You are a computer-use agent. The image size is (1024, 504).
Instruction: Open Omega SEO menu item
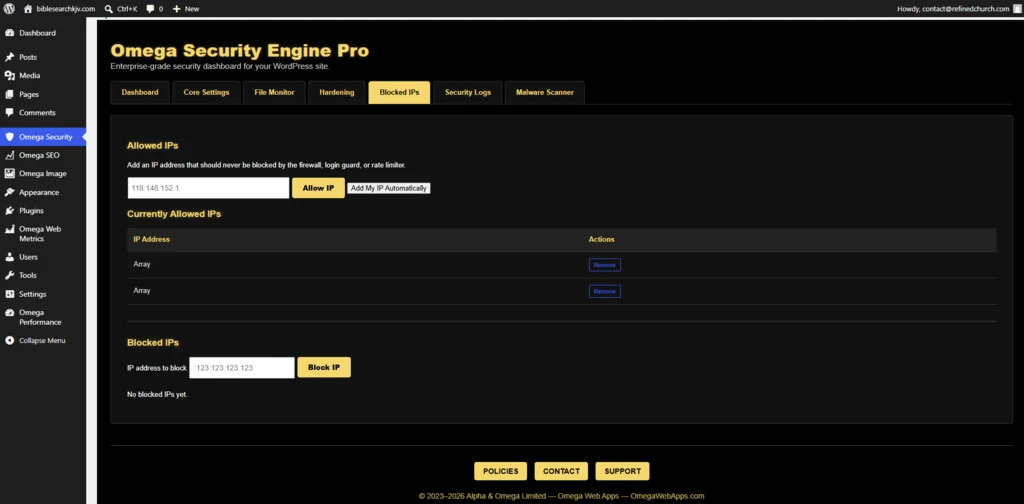pos(39,155)
